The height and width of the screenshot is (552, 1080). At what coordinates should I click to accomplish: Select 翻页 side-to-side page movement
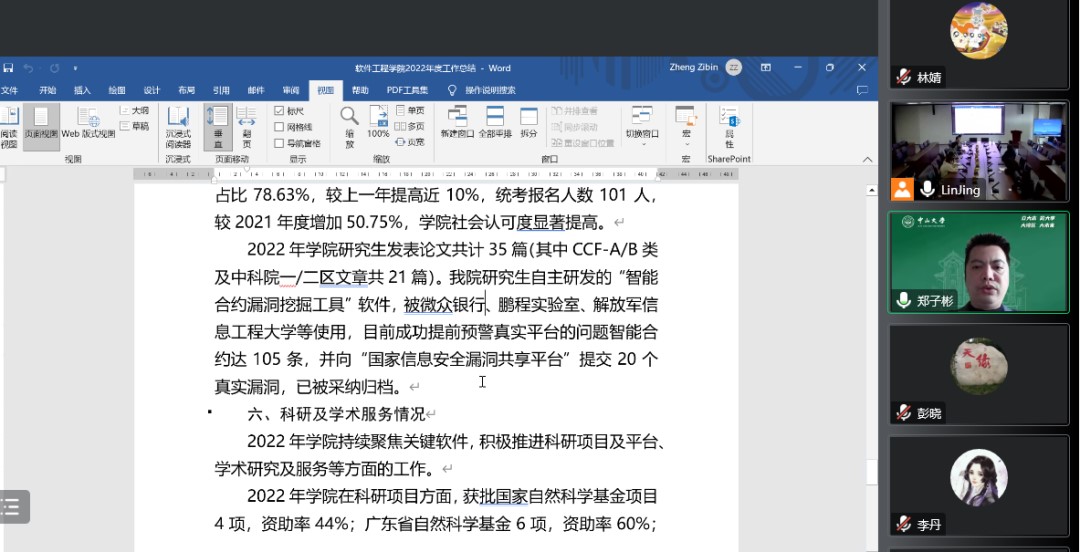pos(247,126)
